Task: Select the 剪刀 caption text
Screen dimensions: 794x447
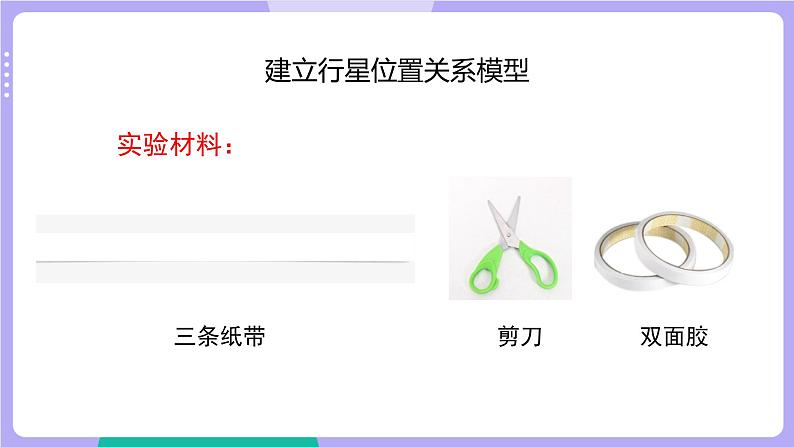Action: pyautogui.click(x=520, y=337)
